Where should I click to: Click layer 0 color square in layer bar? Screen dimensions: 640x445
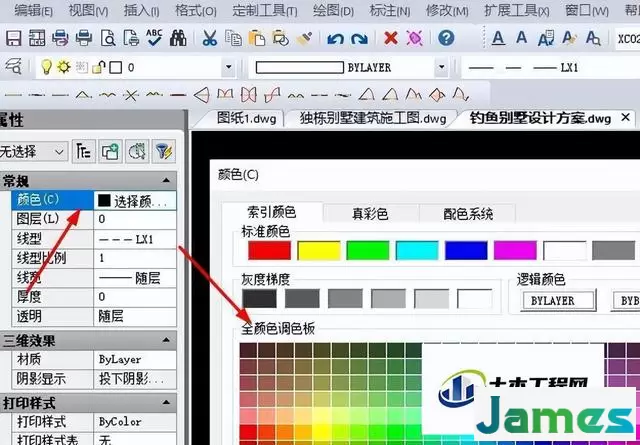click(x=116, y=67)
